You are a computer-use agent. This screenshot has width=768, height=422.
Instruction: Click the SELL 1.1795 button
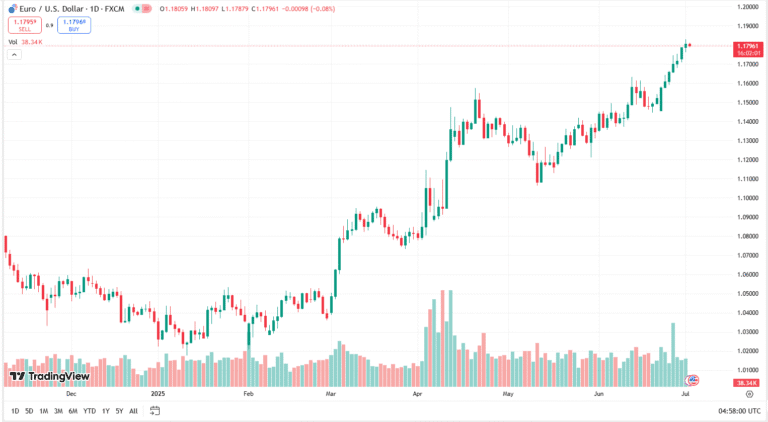coord(24,25)
